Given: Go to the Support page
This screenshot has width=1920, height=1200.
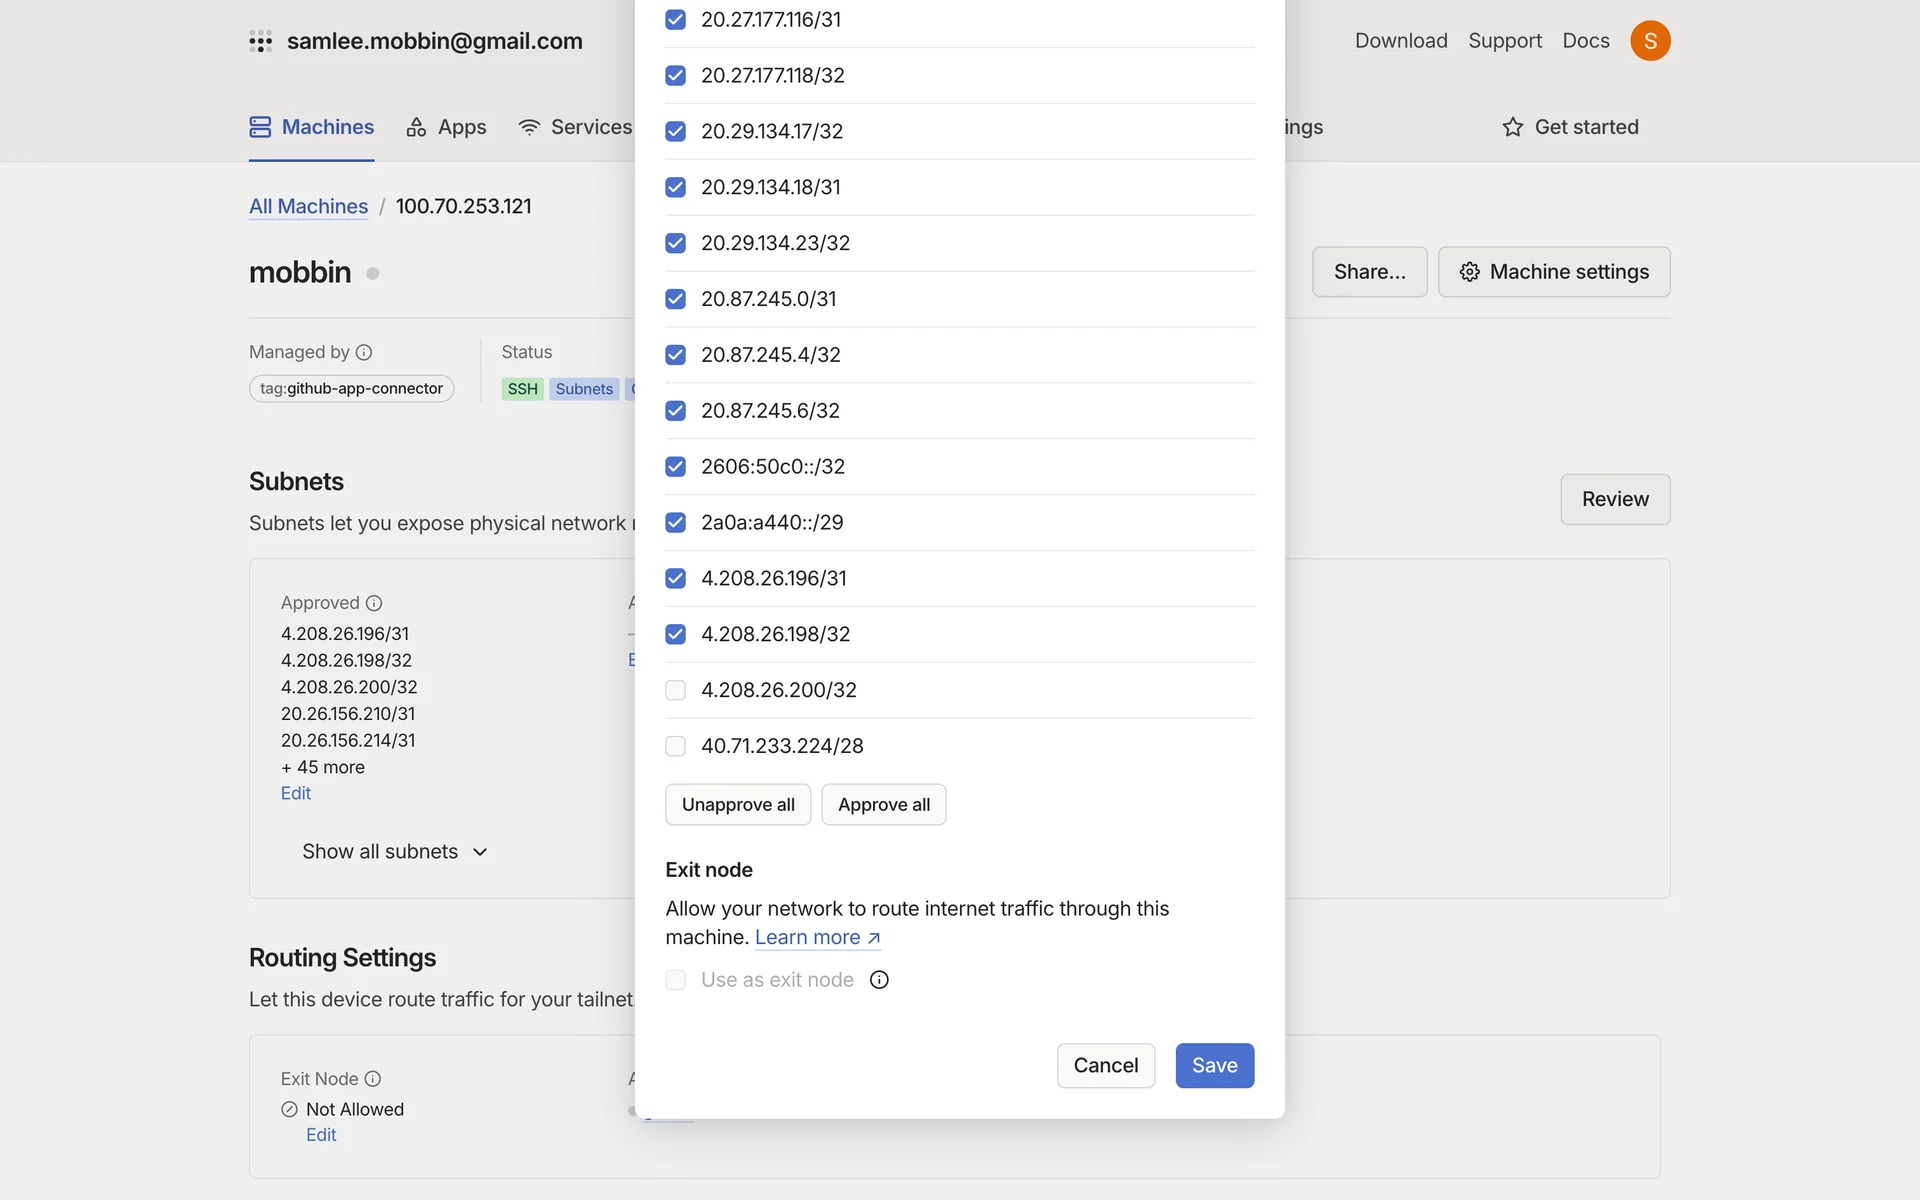Looking at the screenshot, I should click(x=1504, y=41).
